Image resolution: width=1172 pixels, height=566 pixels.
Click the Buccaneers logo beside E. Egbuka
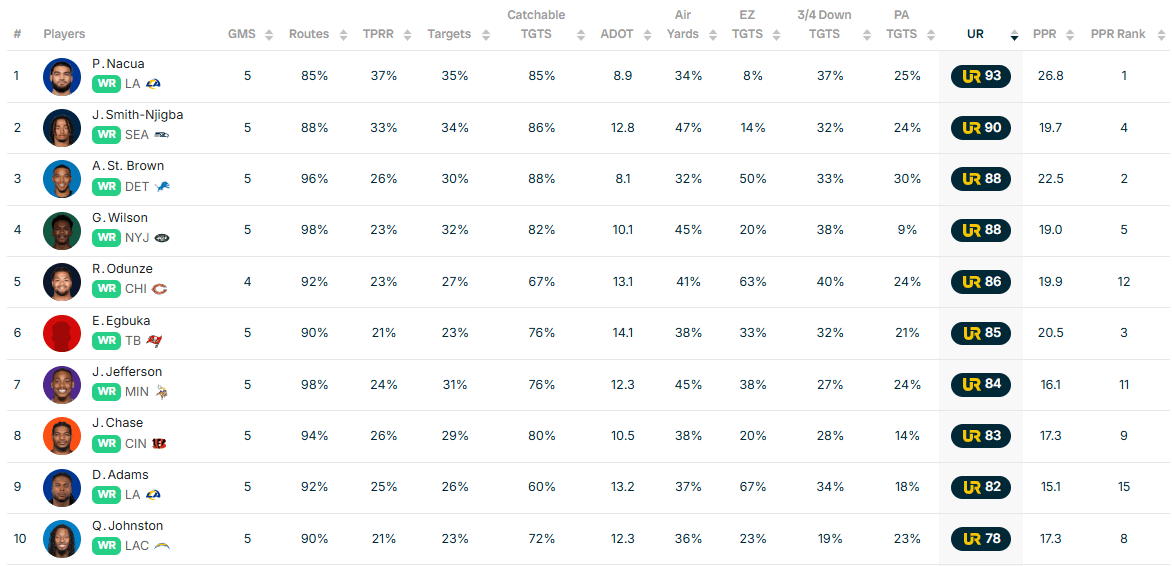pos(153,341)
